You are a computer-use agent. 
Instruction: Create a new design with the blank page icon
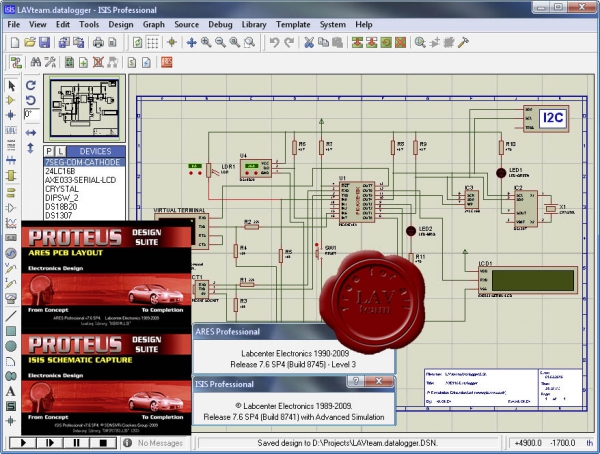pyautogui.click(x=15, y=42)
